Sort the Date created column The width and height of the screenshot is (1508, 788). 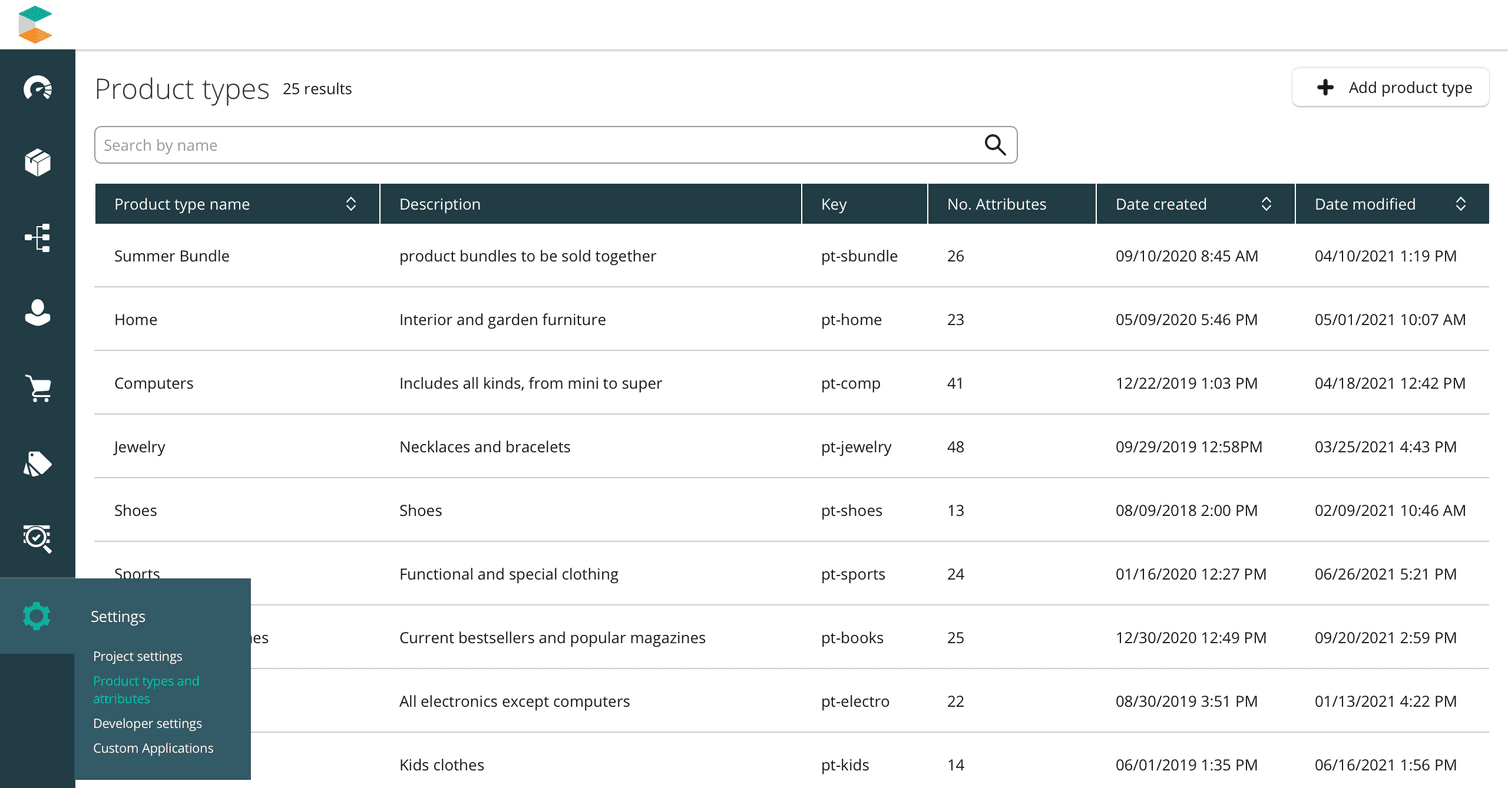[1268, 203]
